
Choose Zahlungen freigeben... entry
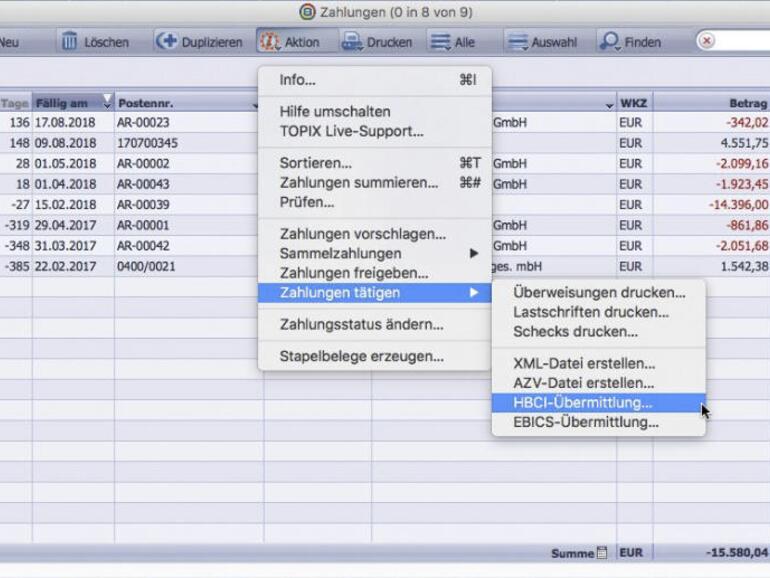[x=375, y=273]
